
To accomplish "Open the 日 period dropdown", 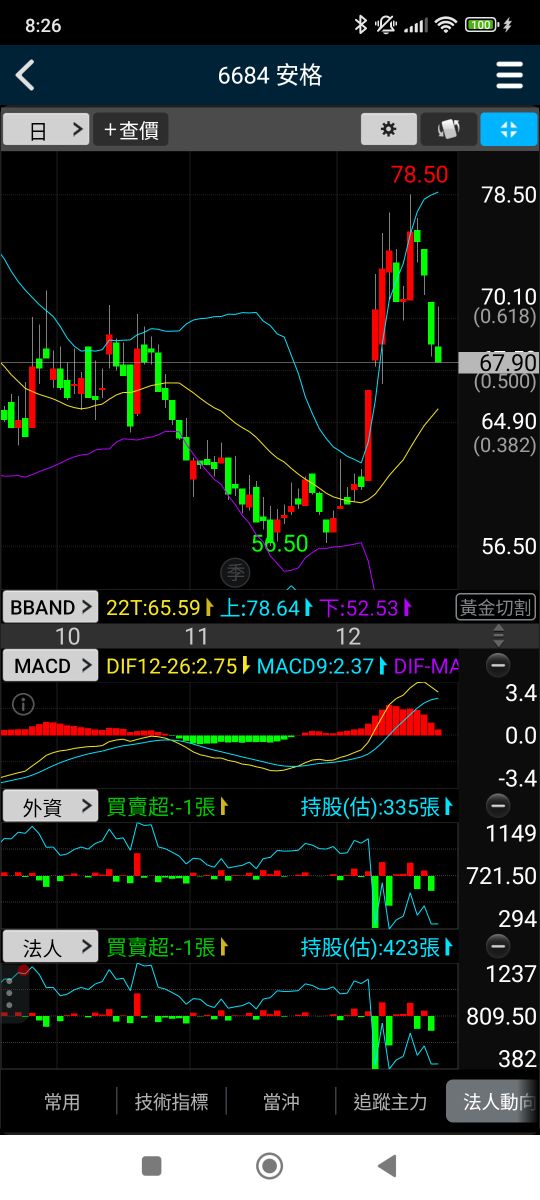I will pyautogui.click(x=46, y=130).
